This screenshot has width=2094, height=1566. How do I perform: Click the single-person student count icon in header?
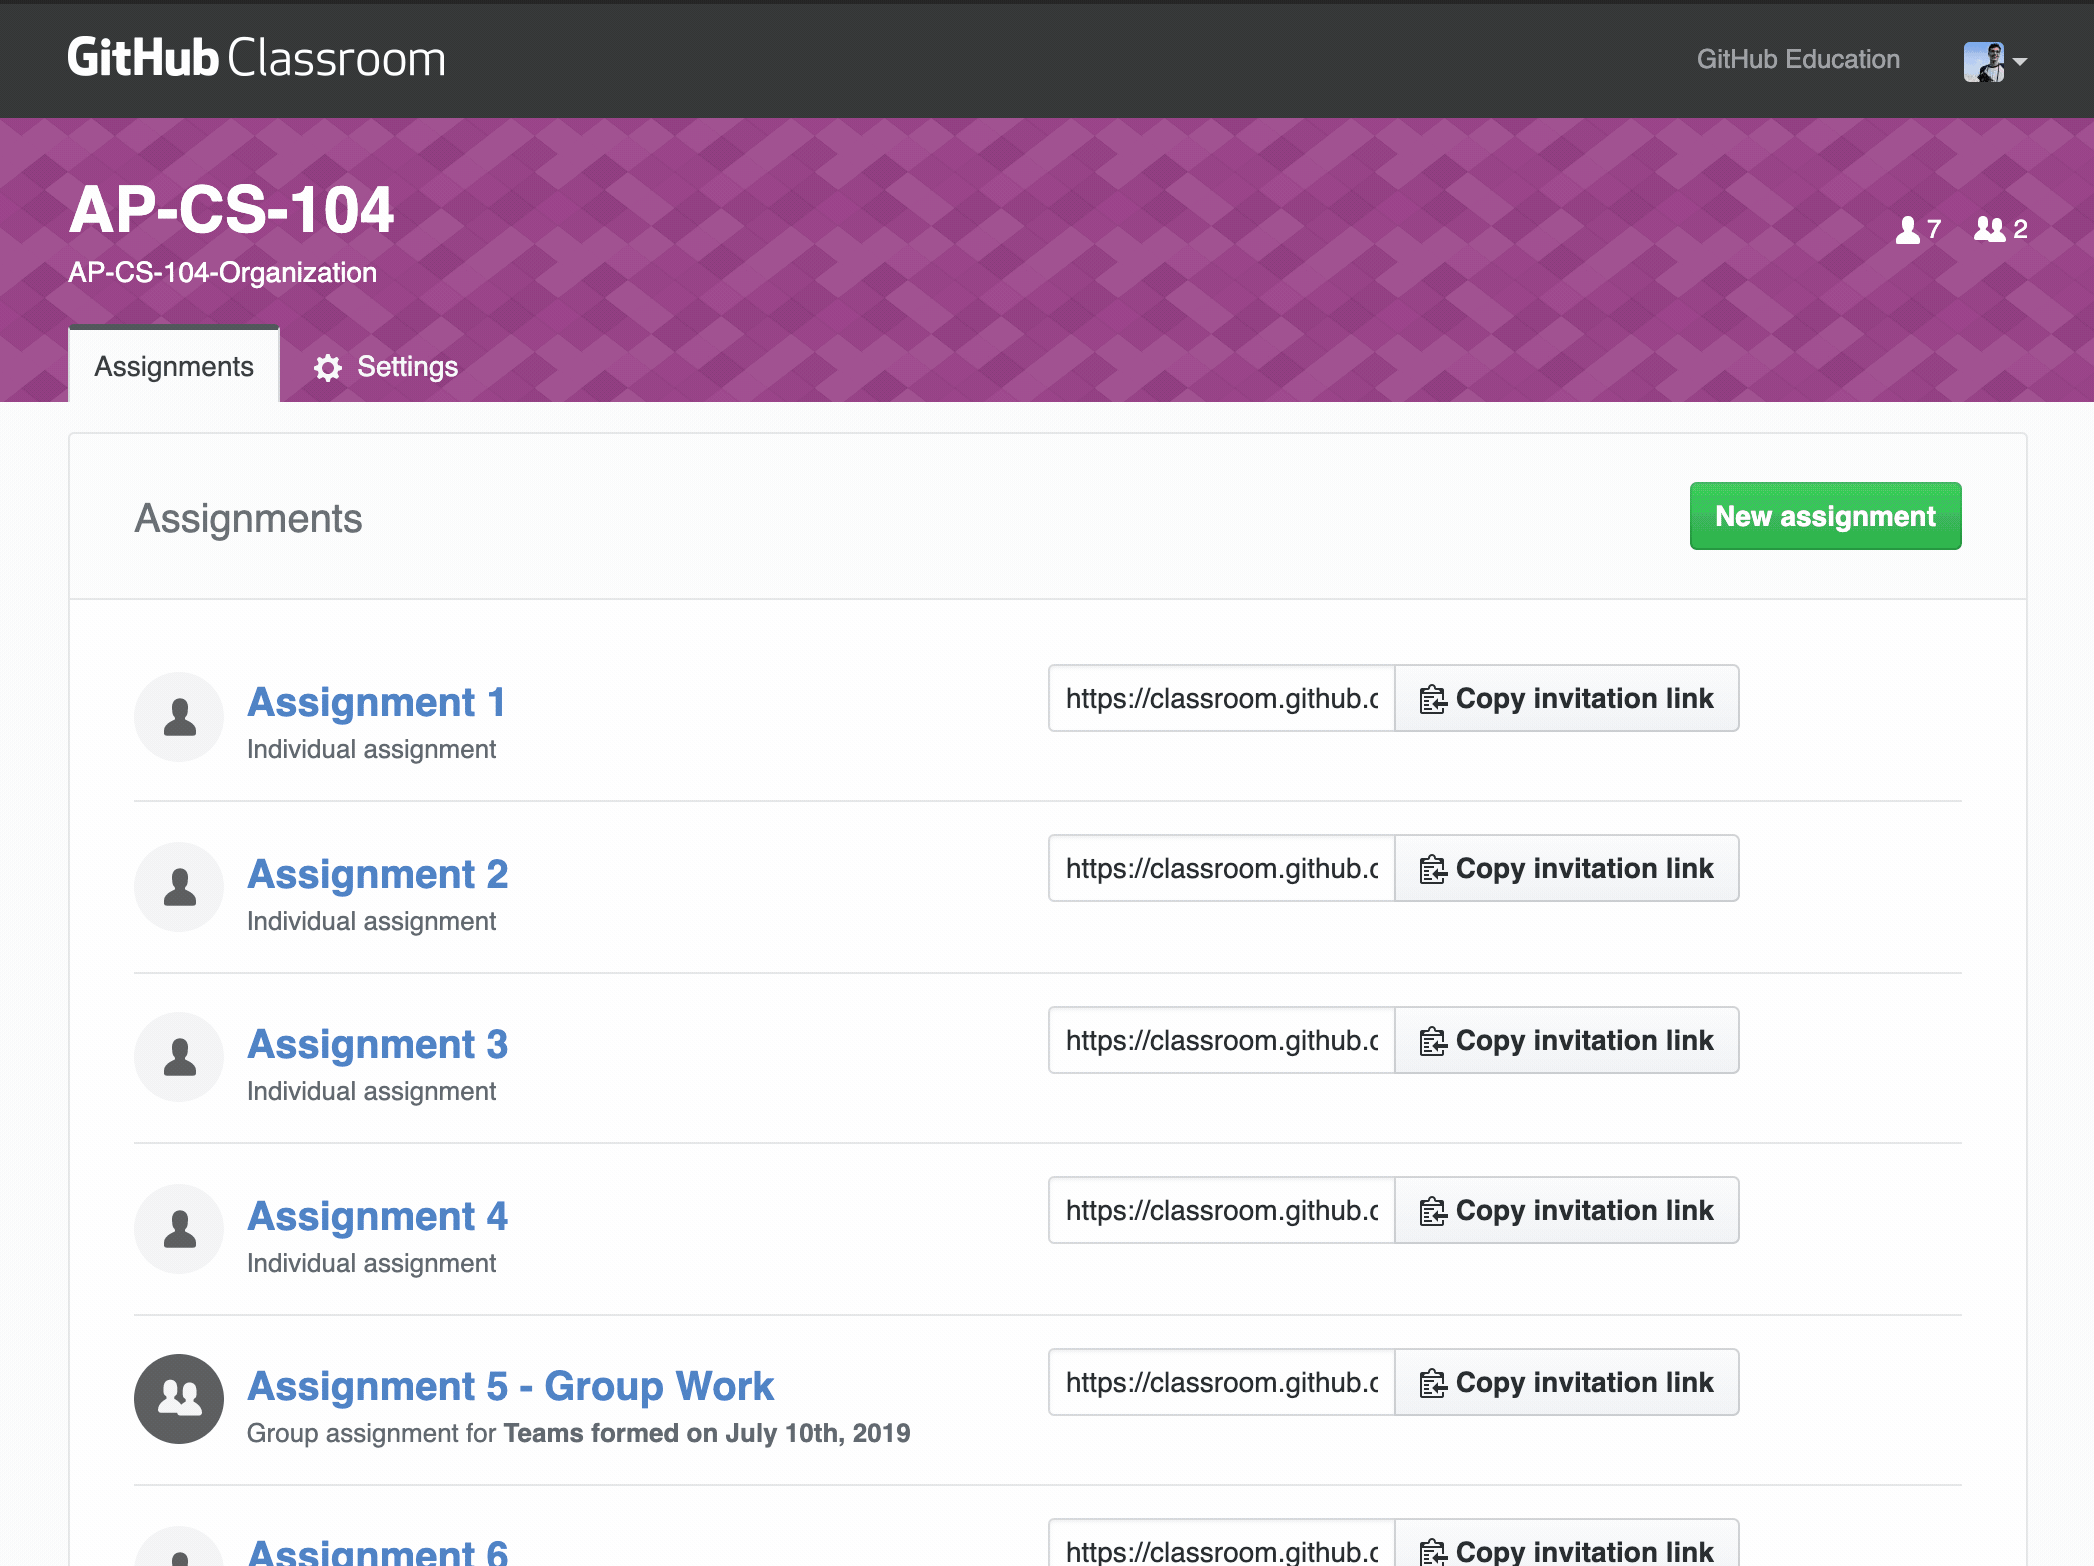point(1909,229)
